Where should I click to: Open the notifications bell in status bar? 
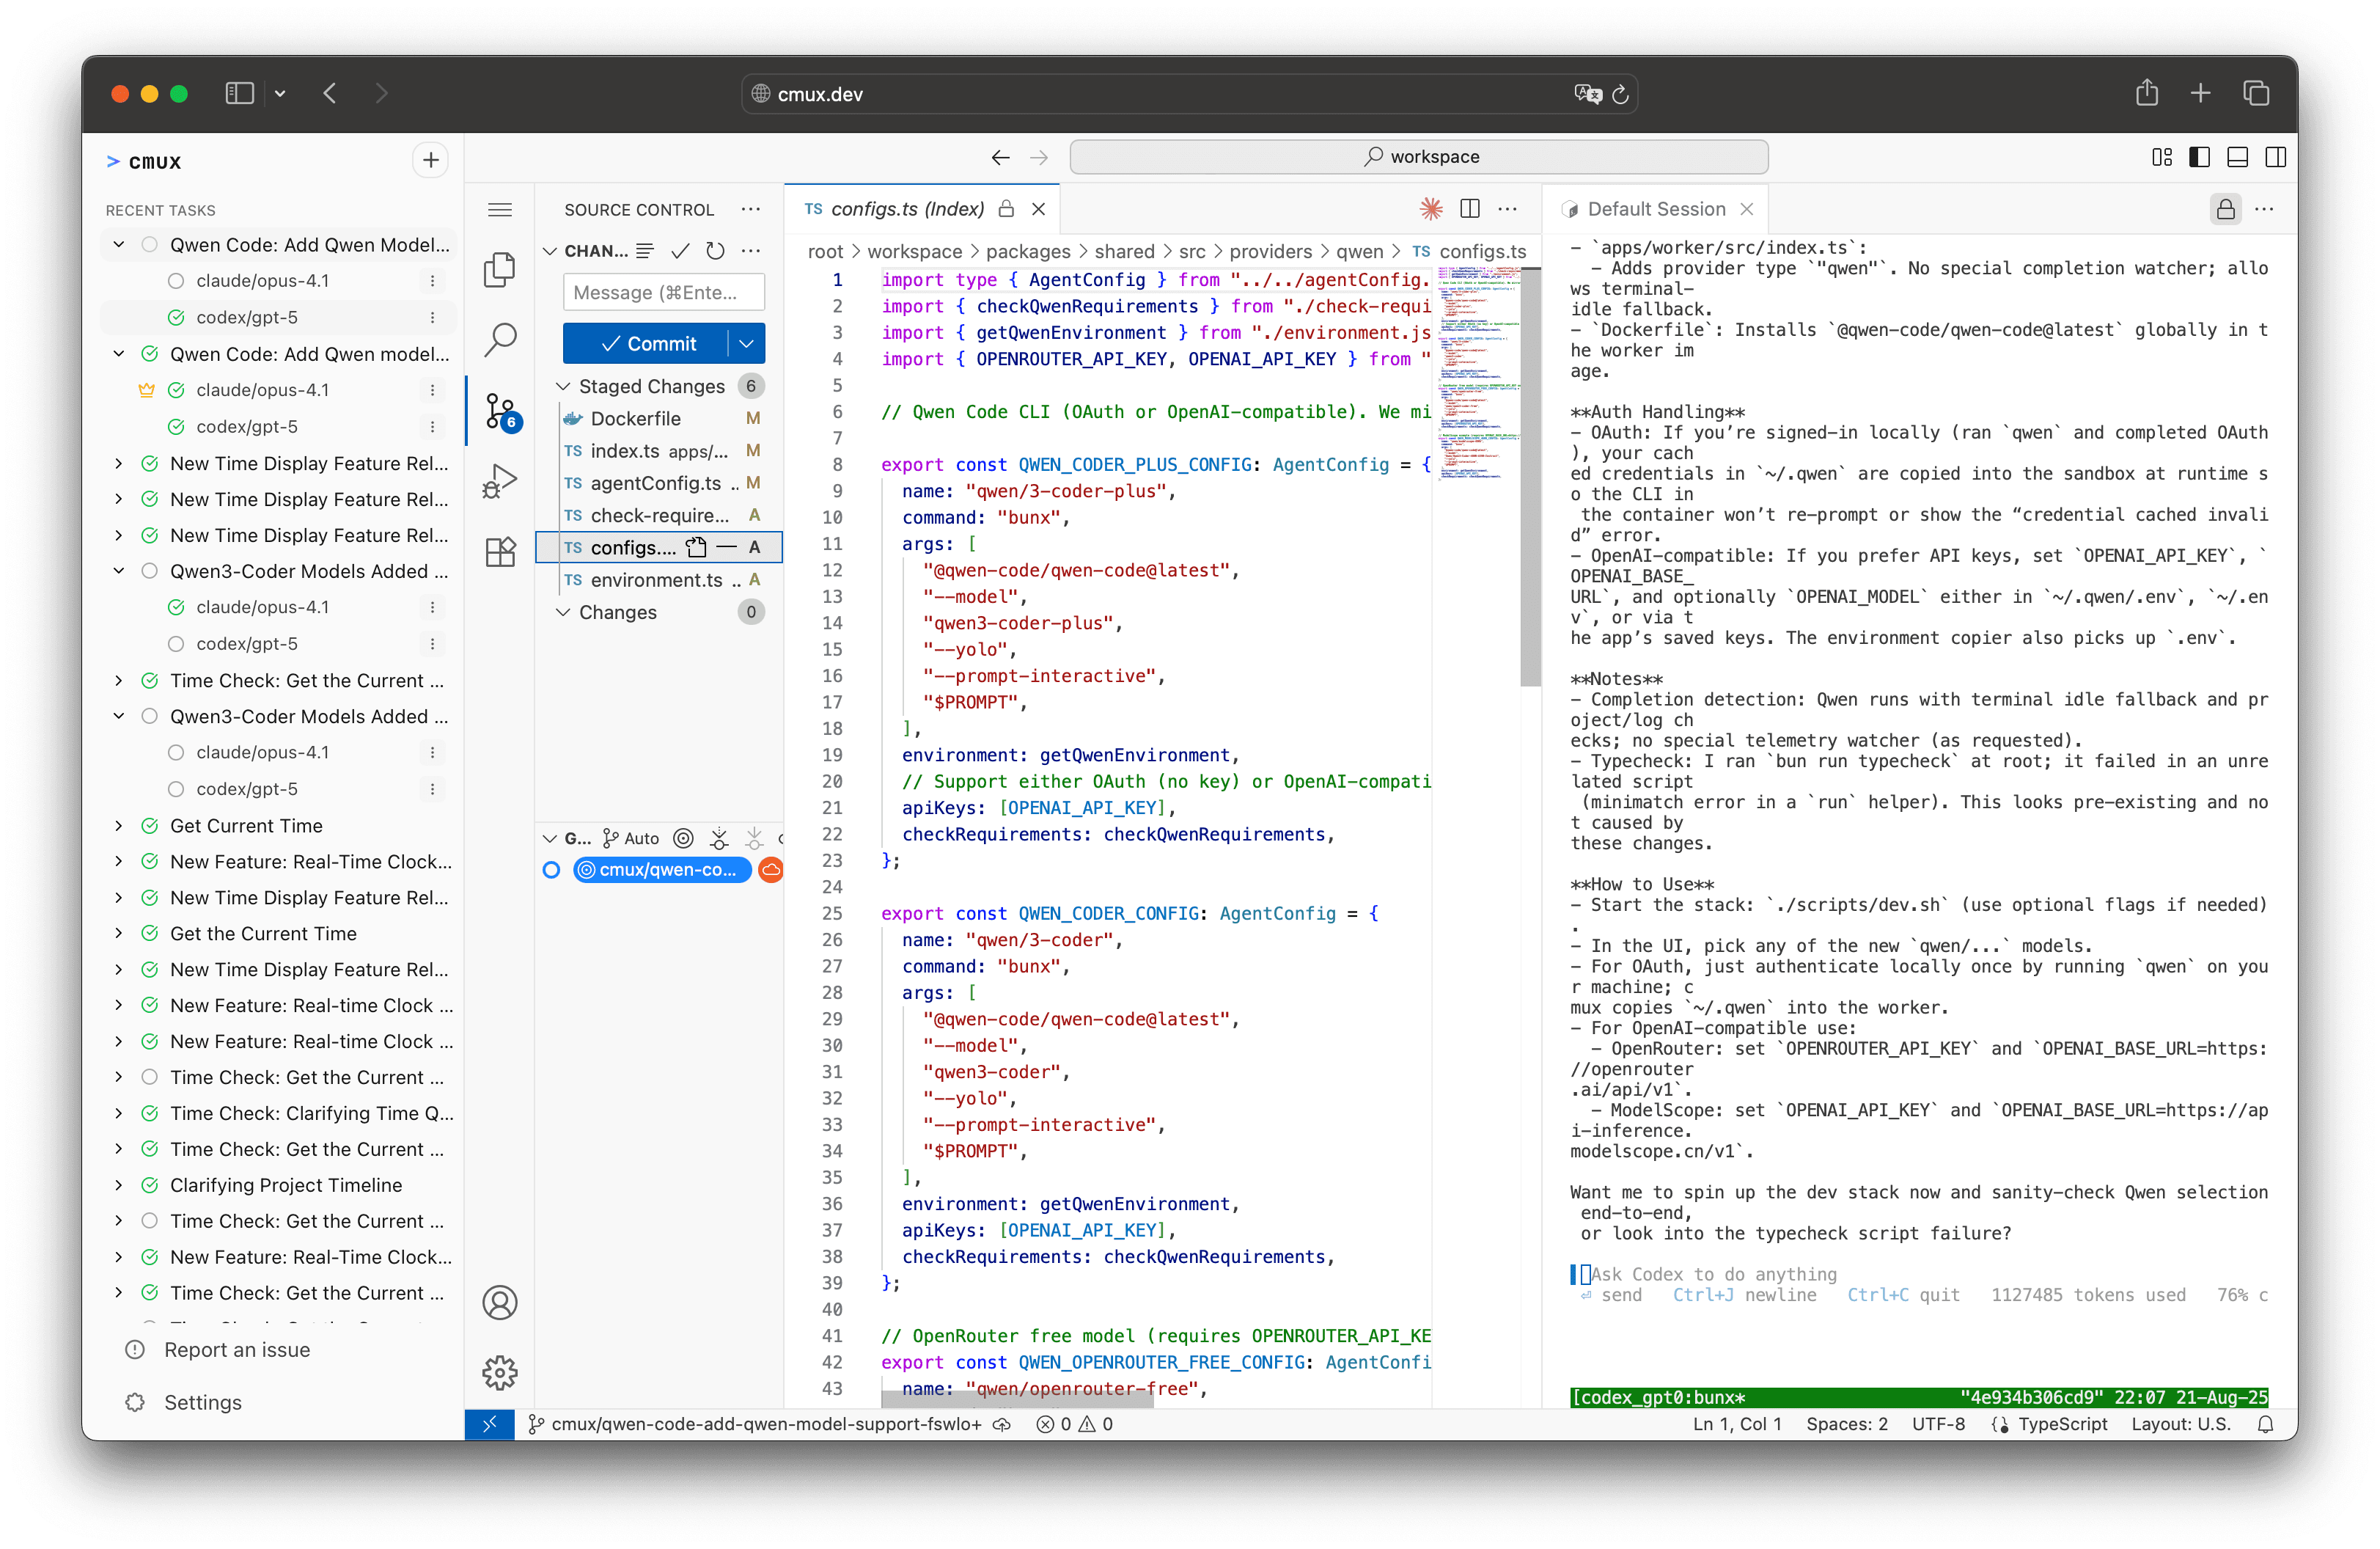point(2265,1424)
